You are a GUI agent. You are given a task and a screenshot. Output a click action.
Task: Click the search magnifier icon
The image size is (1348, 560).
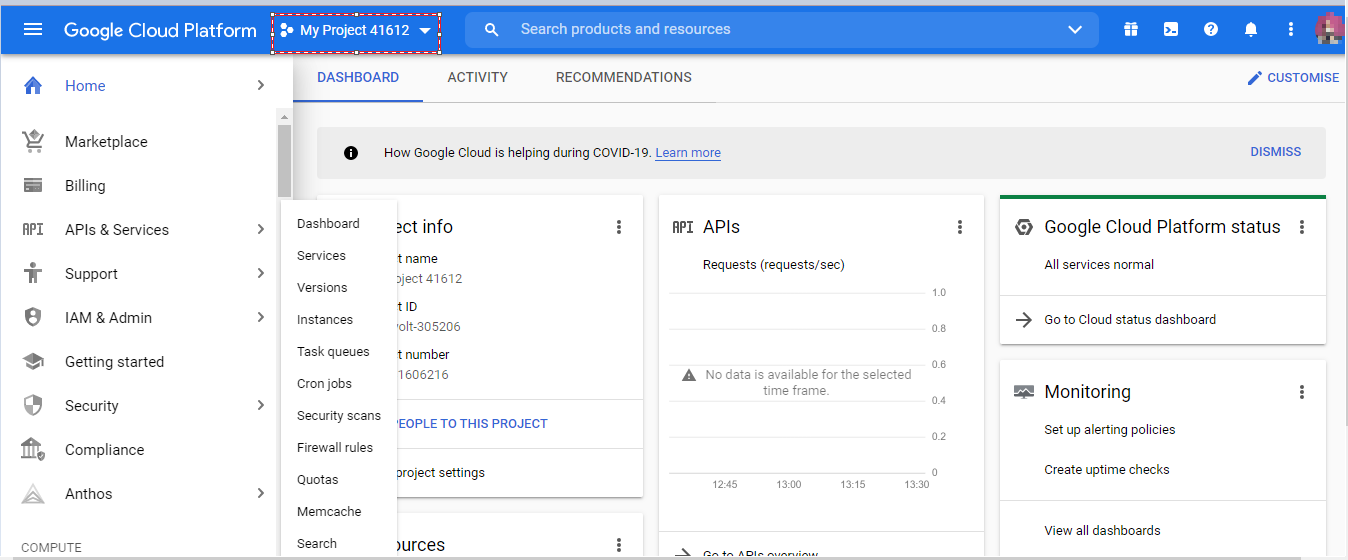(x=491, y=30)
